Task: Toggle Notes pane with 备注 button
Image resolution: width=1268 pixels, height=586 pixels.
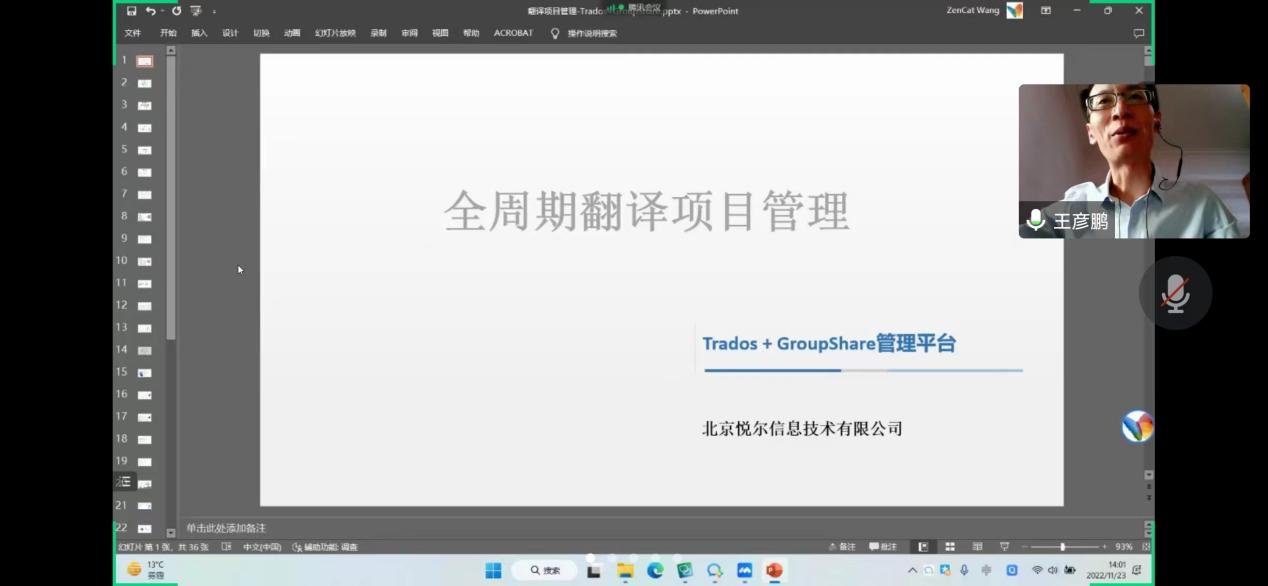Action: tap(842, 547)
